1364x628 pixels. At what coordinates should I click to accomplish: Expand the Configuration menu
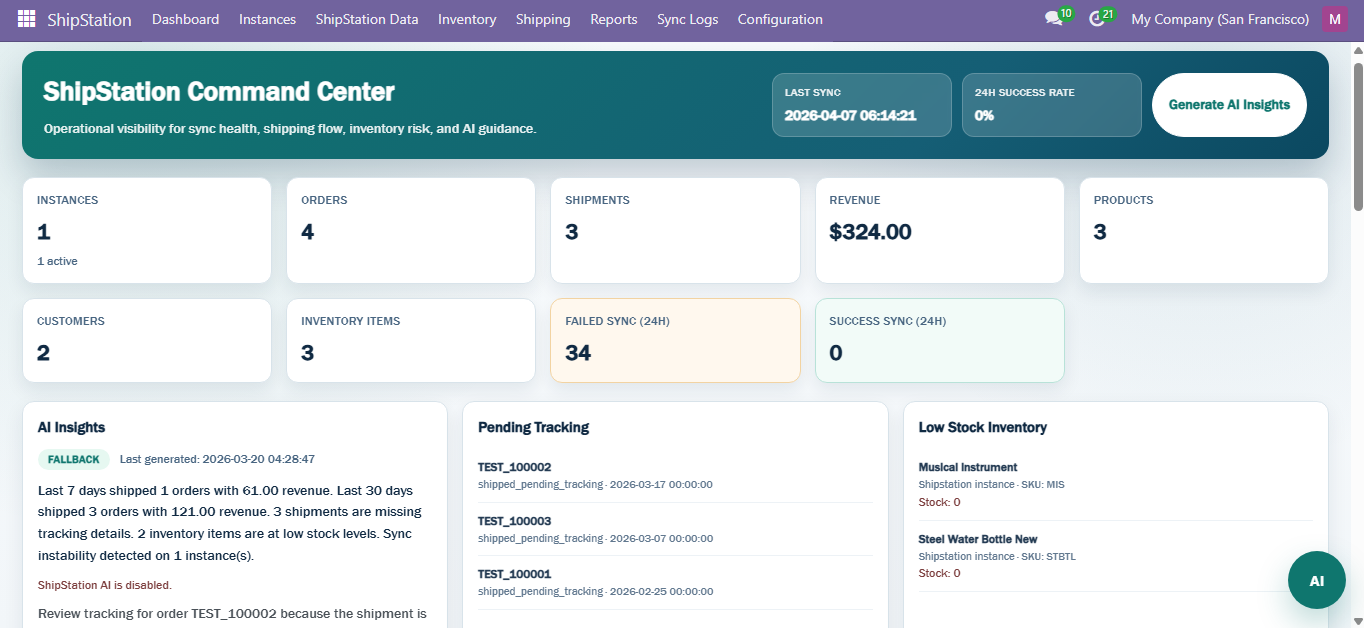click(x=780, y=19)
